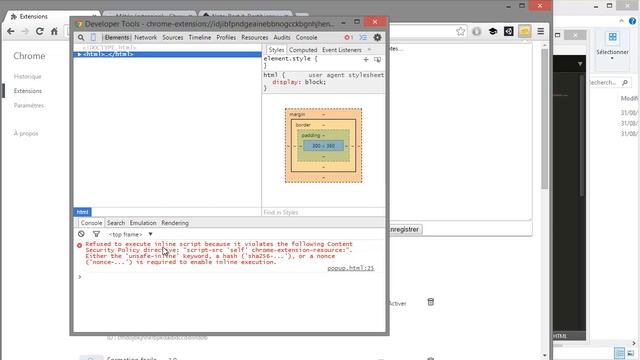Open the dark square extension icon
The width and height of the screenshot is (640, 360).
tap(509, 31)
